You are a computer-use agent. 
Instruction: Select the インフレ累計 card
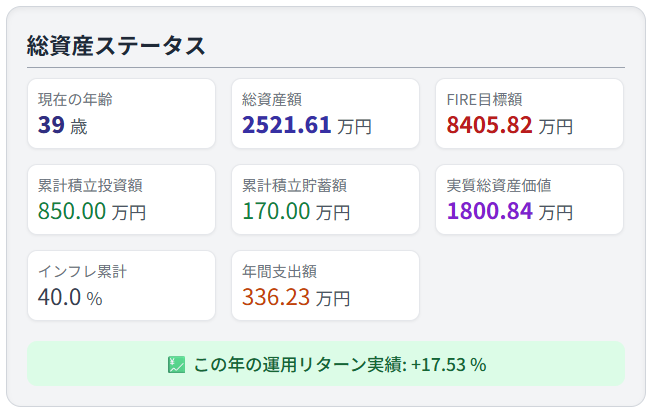(x=121, y=285)
